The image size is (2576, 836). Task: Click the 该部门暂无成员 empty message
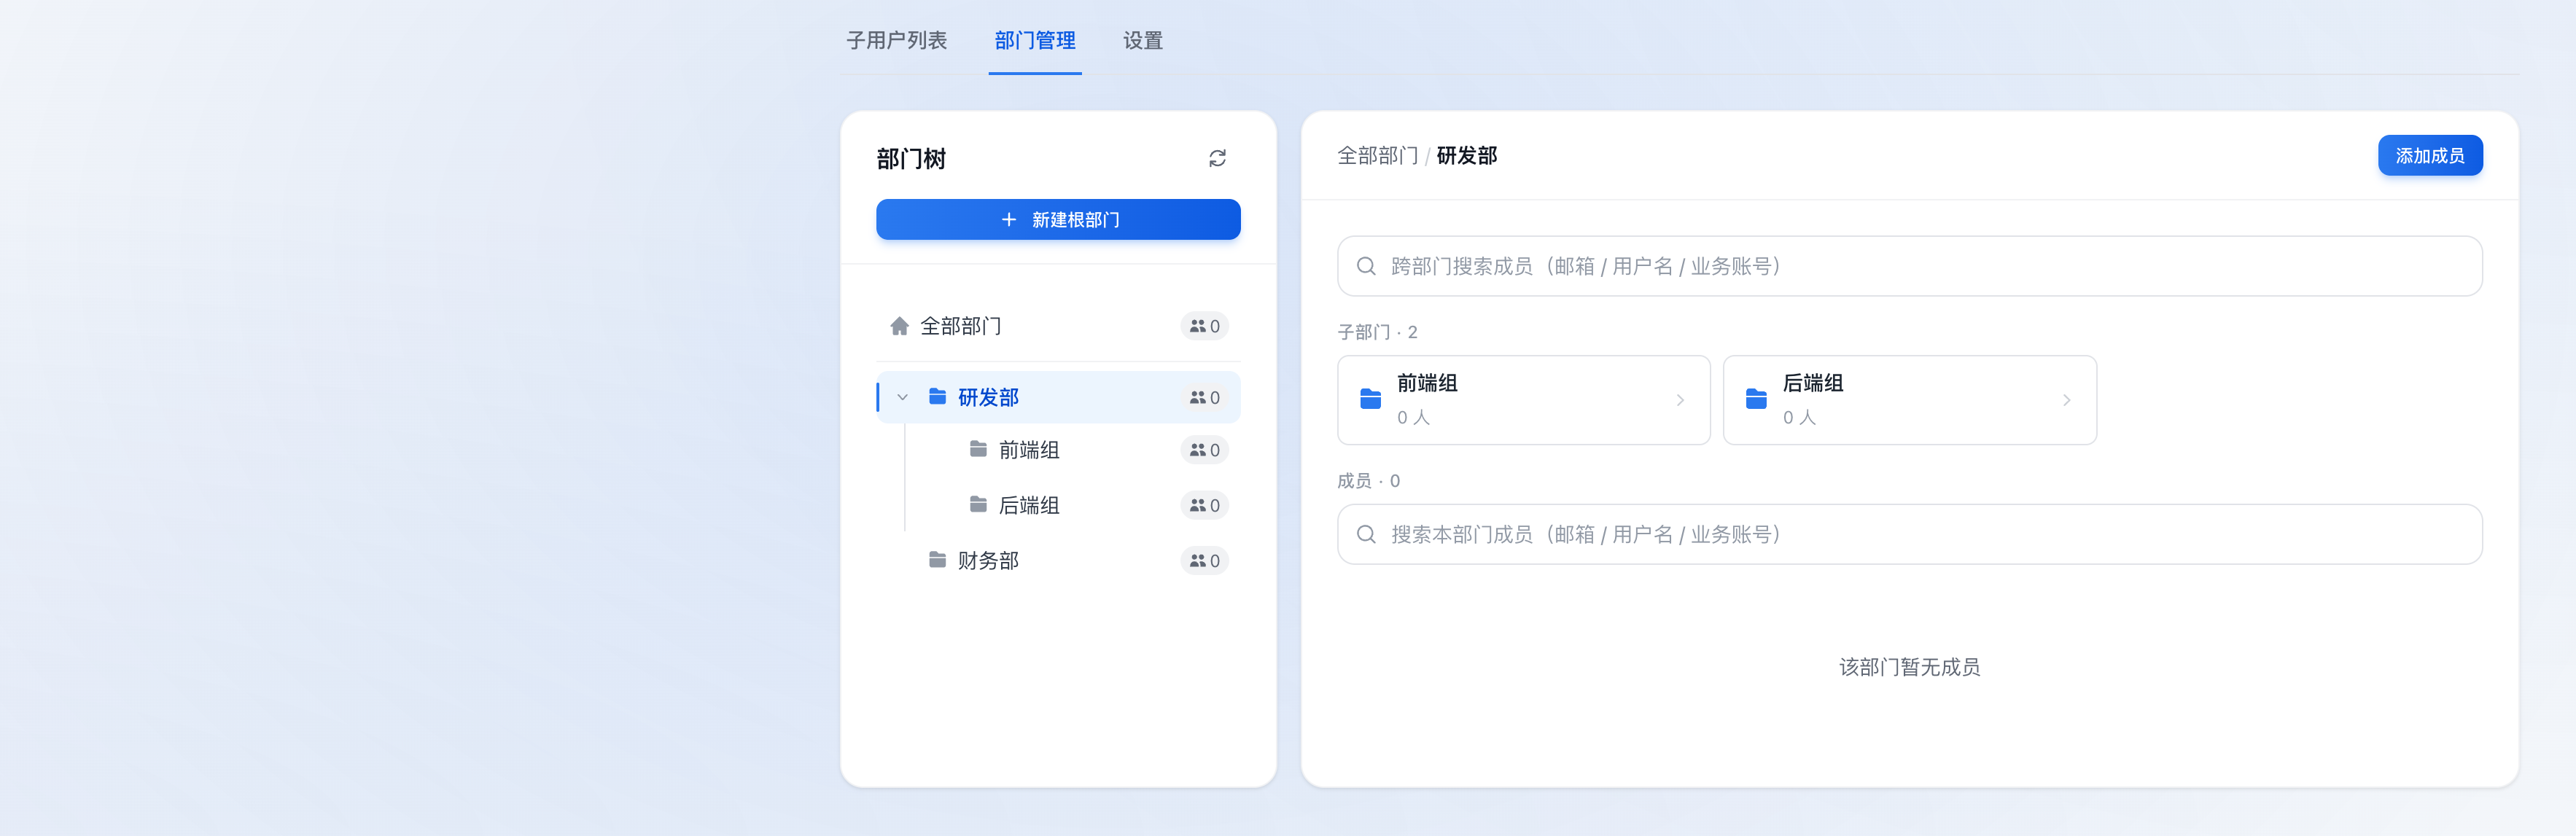tap(1909, 667)
